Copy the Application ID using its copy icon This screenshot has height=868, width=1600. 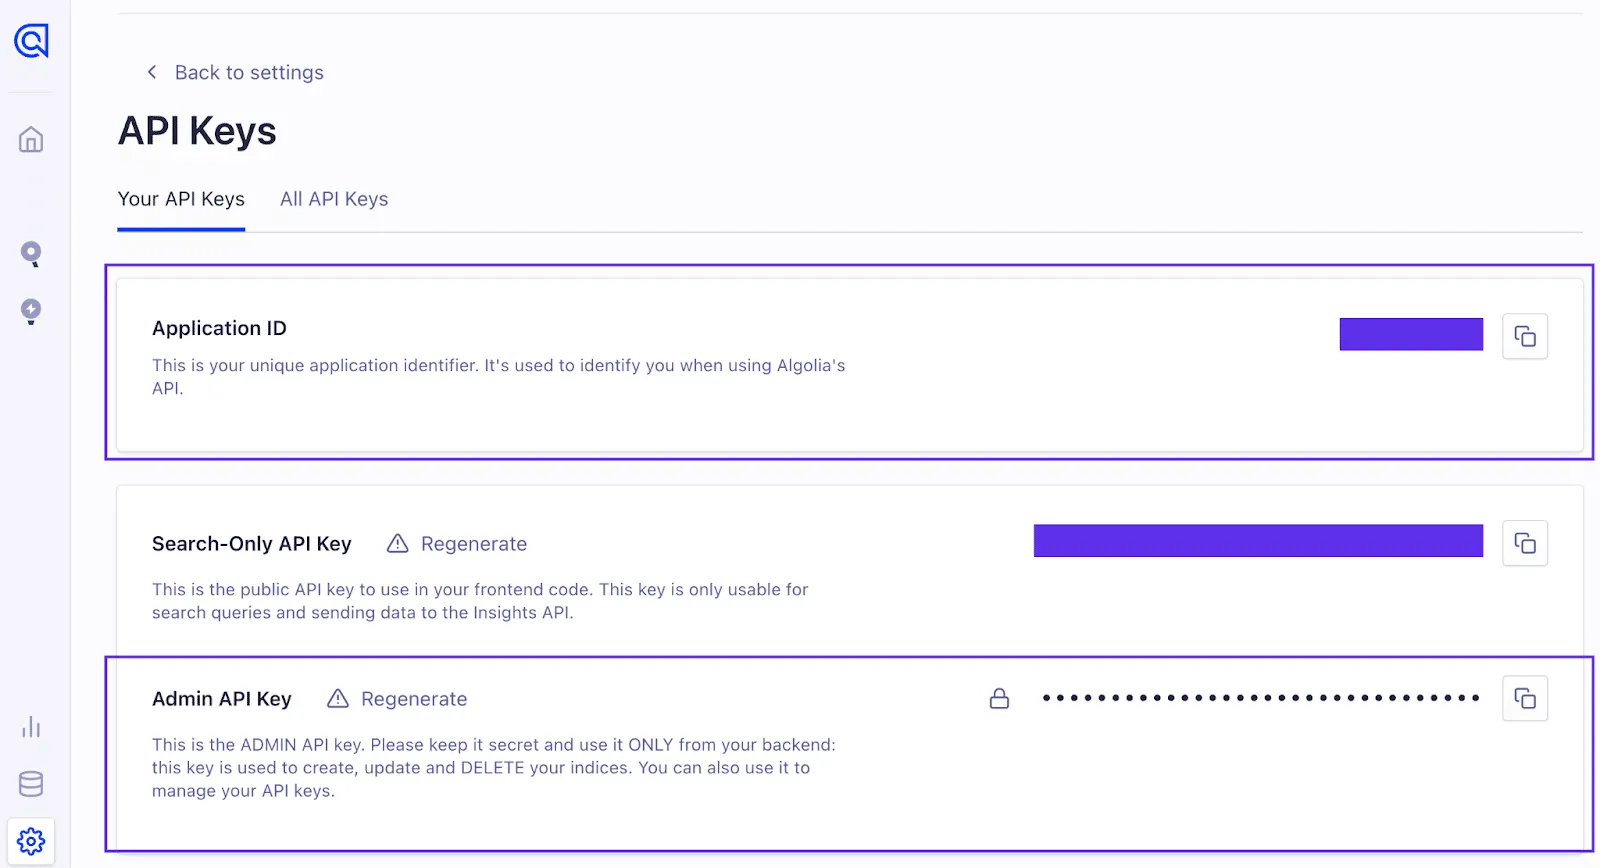pyautogui.click(x=1524, y=336)
